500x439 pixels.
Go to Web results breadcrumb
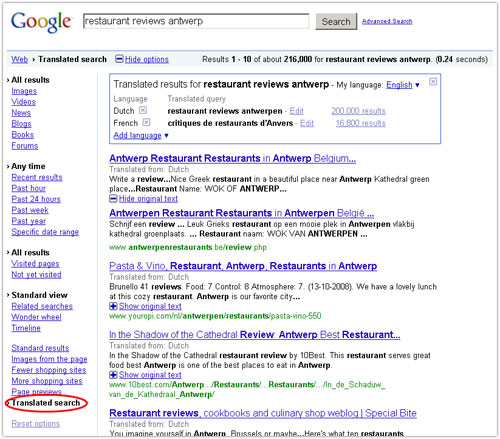[19, 59]
